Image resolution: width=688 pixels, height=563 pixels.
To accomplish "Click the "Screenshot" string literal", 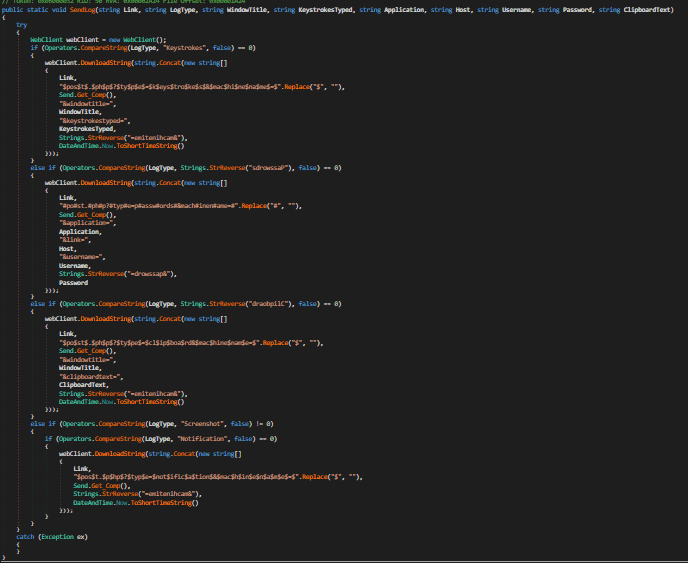I will (202, 423).
